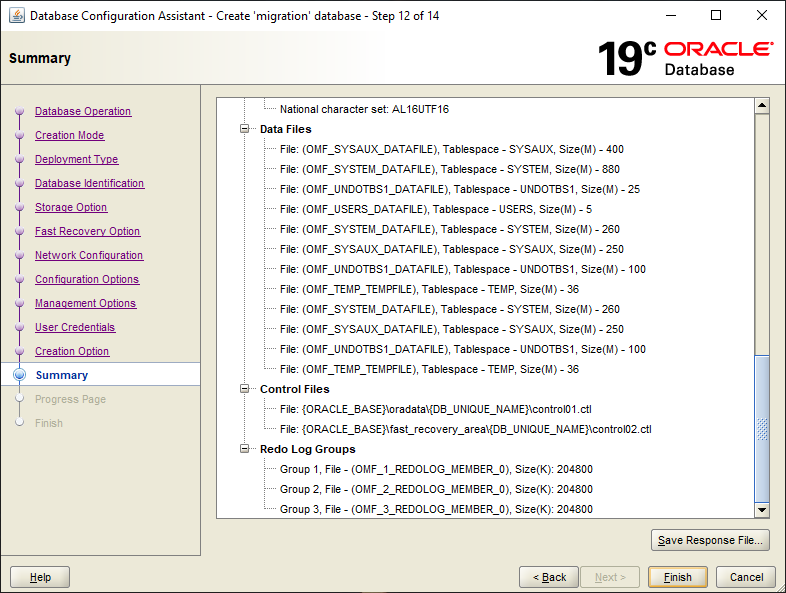Jump to Deployment Type step
Image resolution: width=786 pixels, height=593 pixels.
pos(76,159)
